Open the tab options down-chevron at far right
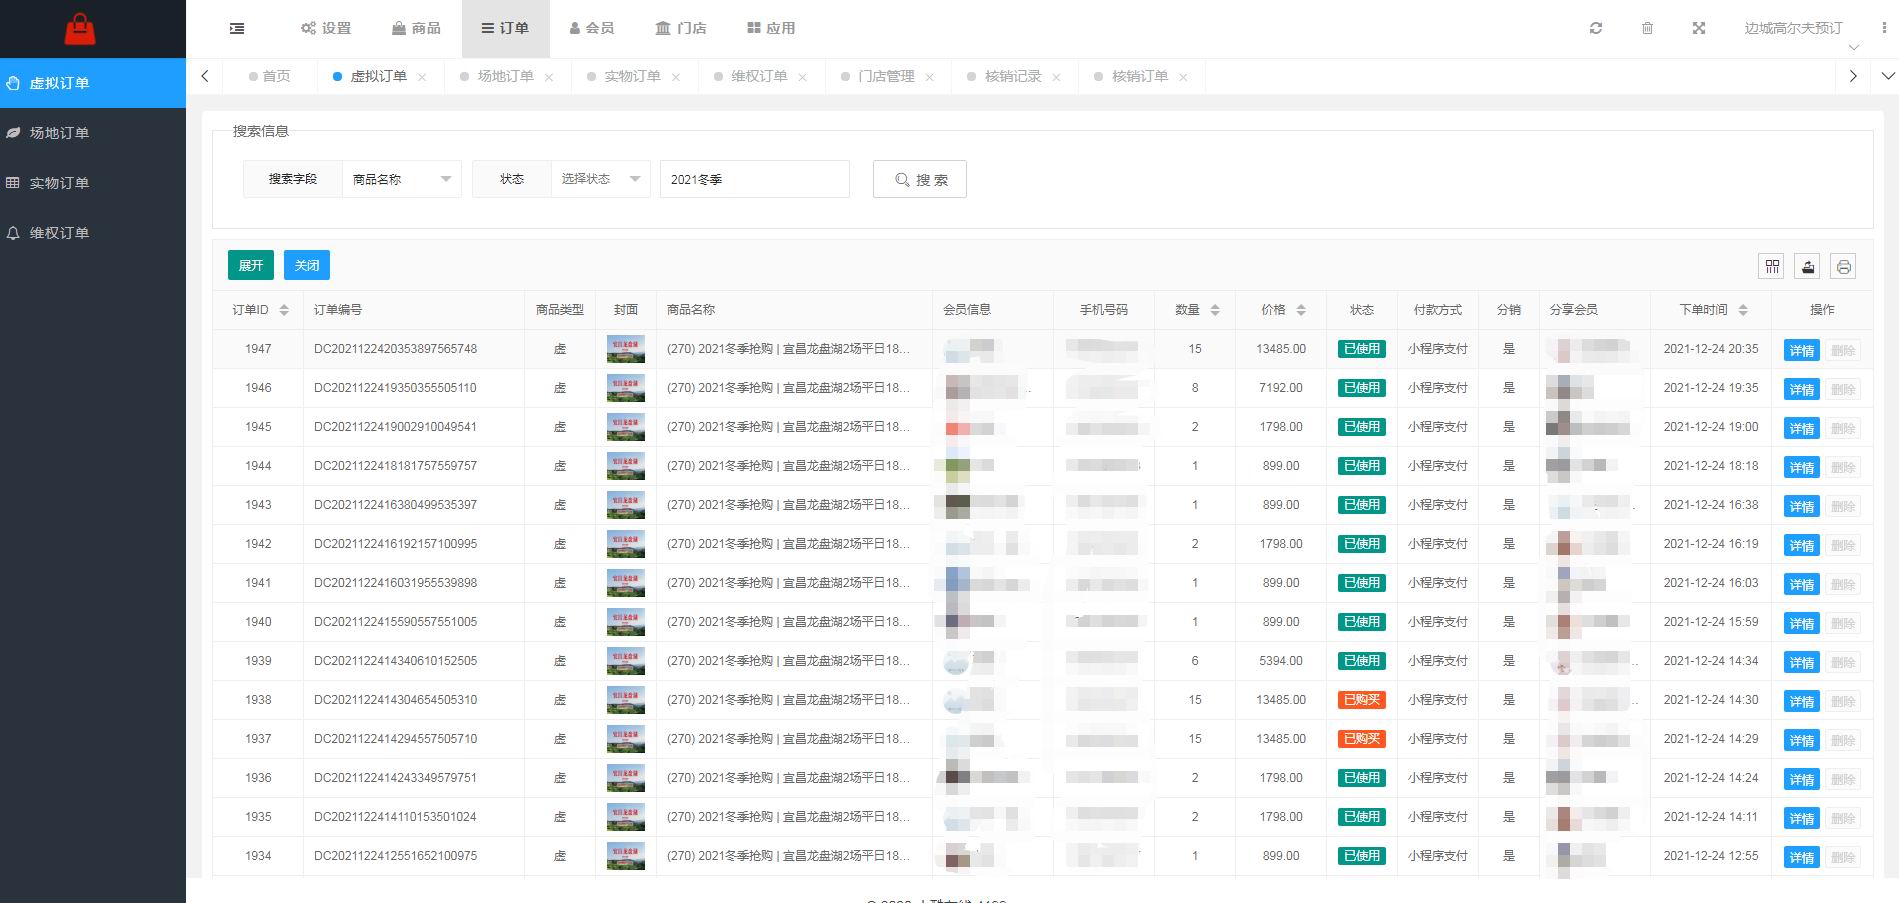This screenshot has height=903, width=1899. pyautogui.click(x=1887, y=76)
